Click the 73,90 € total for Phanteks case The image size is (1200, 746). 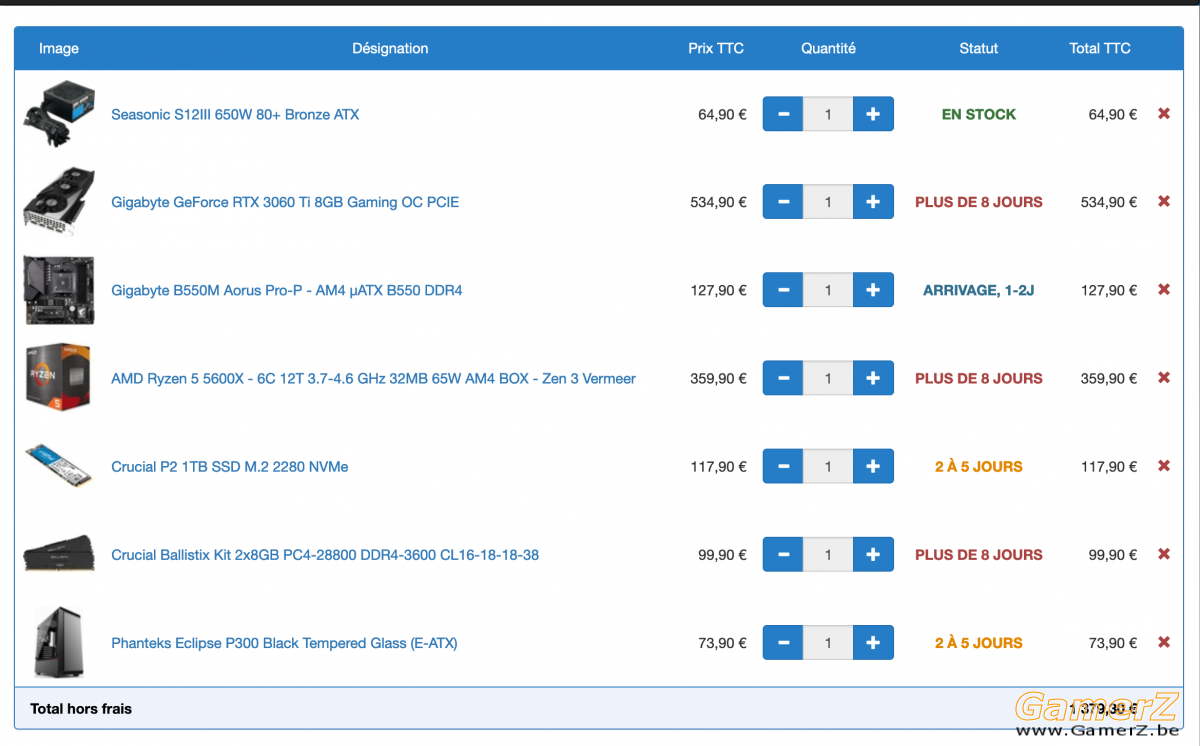[1113, 642]
